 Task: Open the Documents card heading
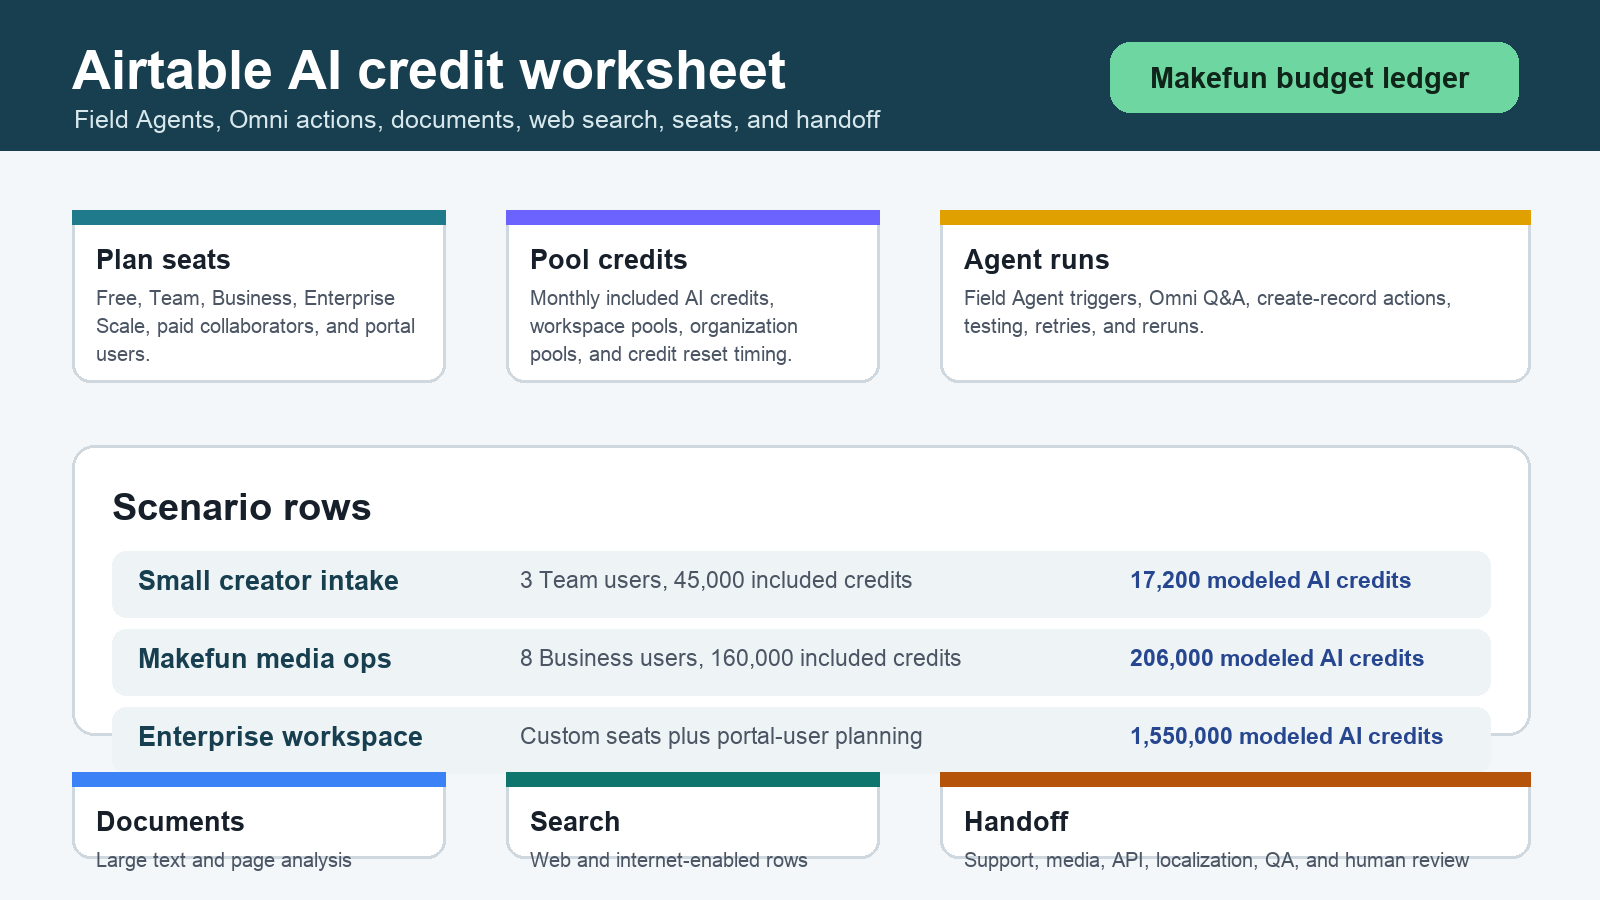[x=170, y=821]
